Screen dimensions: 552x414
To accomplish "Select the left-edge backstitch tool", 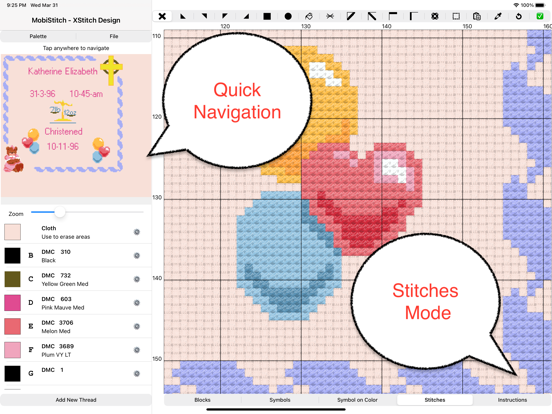I will pos(414,16).
